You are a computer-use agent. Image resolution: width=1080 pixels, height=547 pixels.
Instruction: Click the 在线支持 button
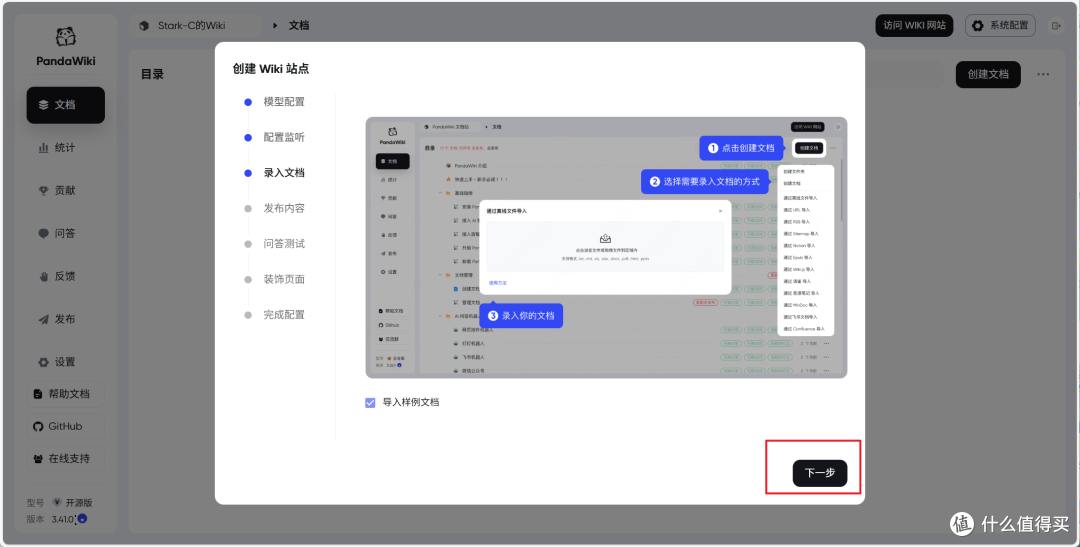click(65, 458)
